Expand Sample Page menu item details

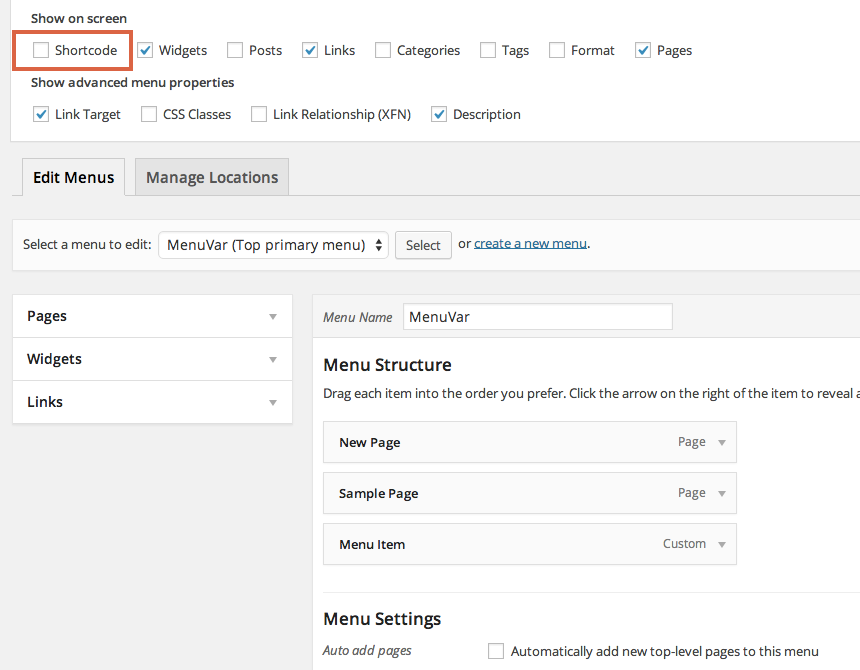click(722, 493)
